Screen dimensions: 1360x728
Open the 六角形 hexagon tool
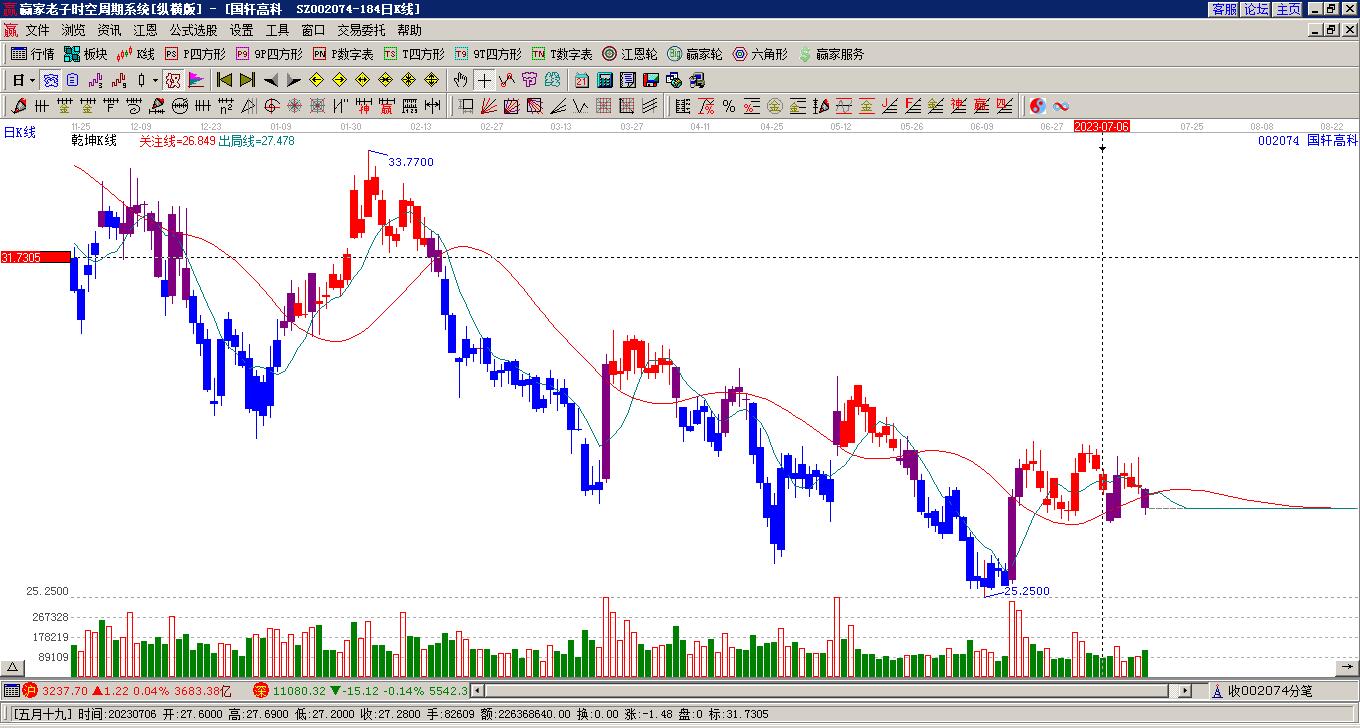(x=760, y=54)
